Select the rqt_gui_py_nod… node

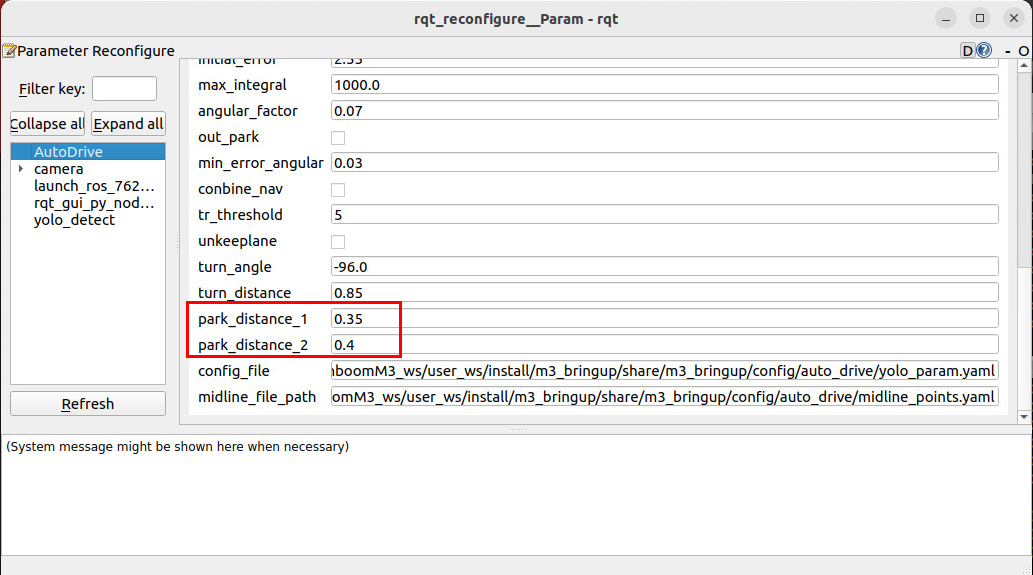[94, 204]
